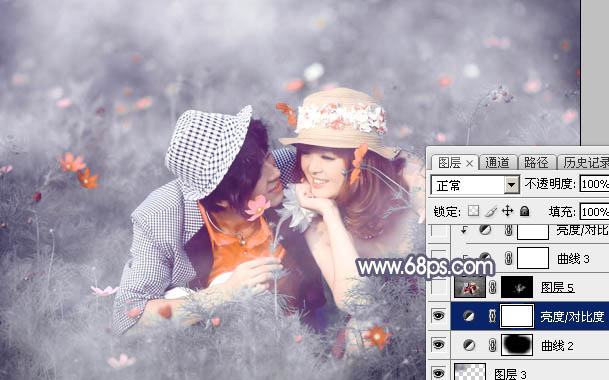Click the lock position move icon

click(x=508, y=211)
